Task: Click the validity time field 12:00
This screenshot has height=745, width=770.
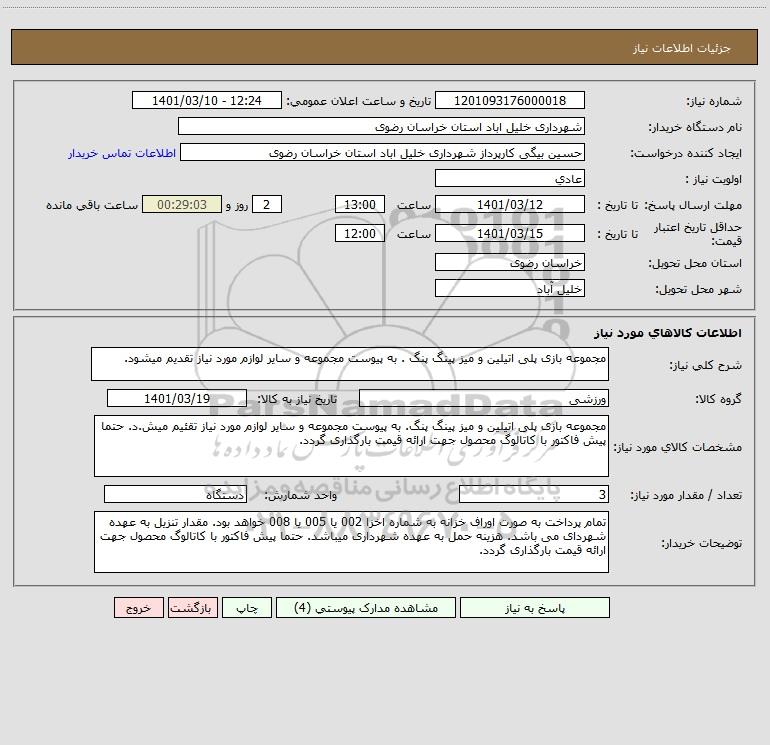Action: tap(359, 233)
